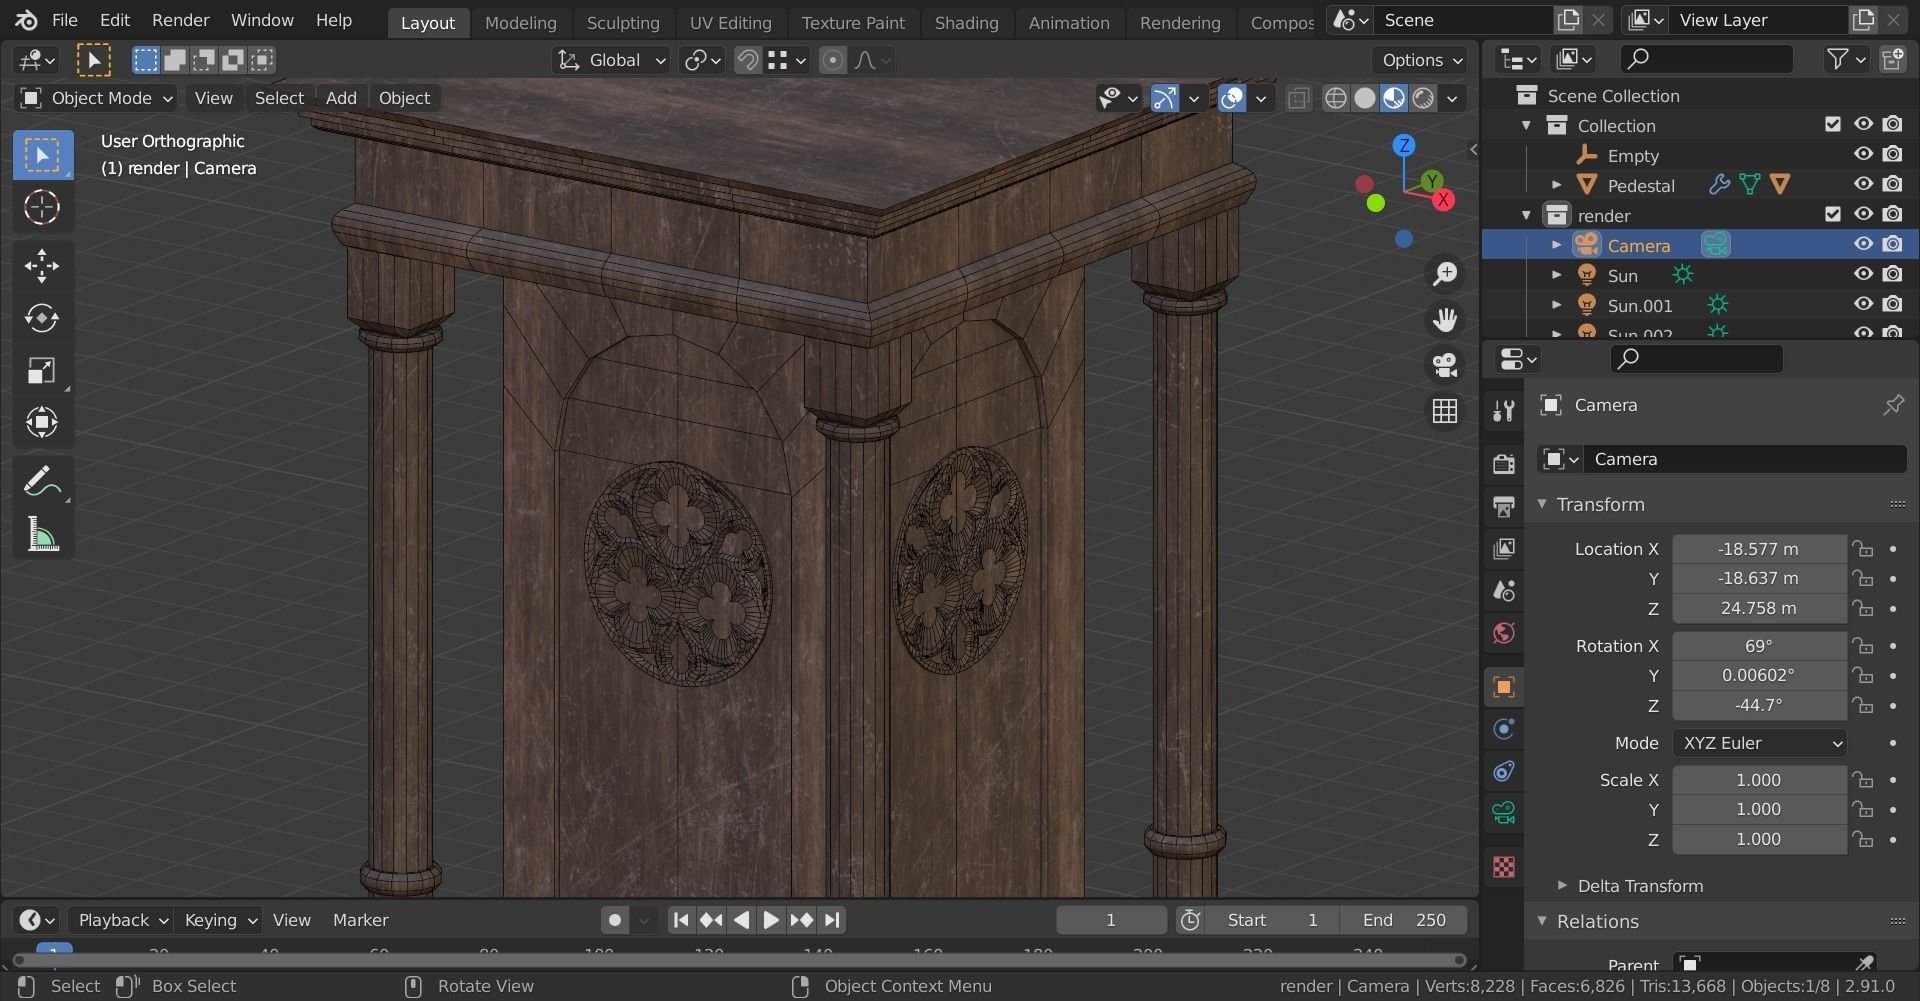The image size is (1920, 1001).
Task: Click the Location X value field
Action: (x=1759, y=549)
